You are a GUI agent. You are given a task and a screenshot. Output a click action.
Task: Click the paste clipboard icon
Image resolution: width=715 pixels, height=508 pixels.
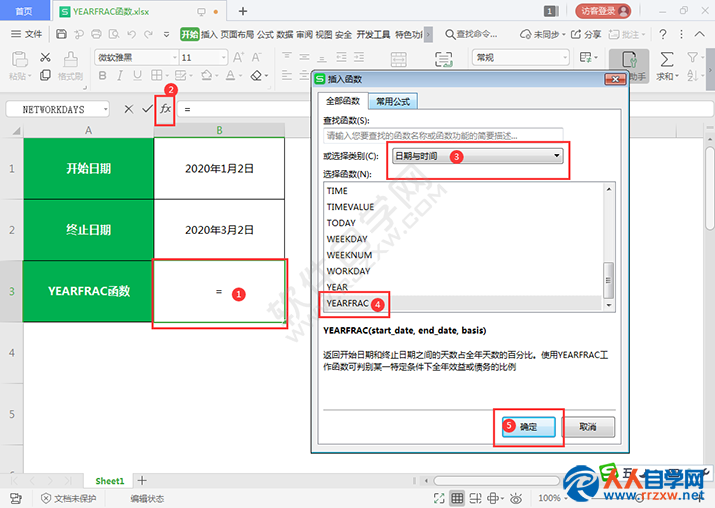pyautogui.click(x=20, y=59)
